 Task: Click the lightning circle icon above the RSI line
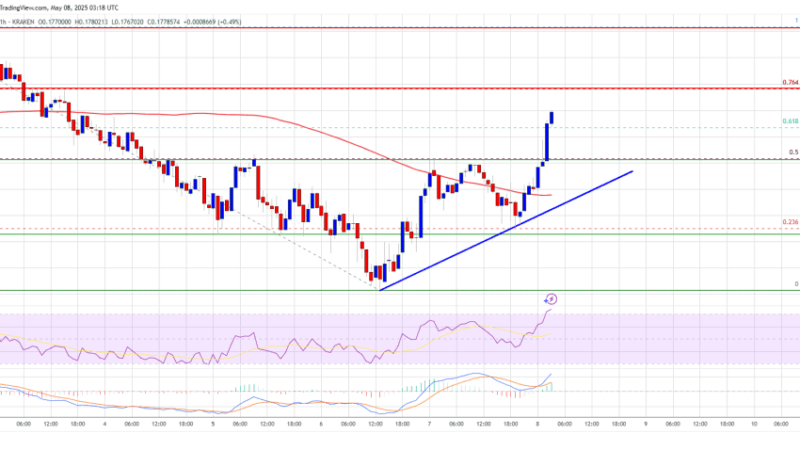[x=551, y=299]
